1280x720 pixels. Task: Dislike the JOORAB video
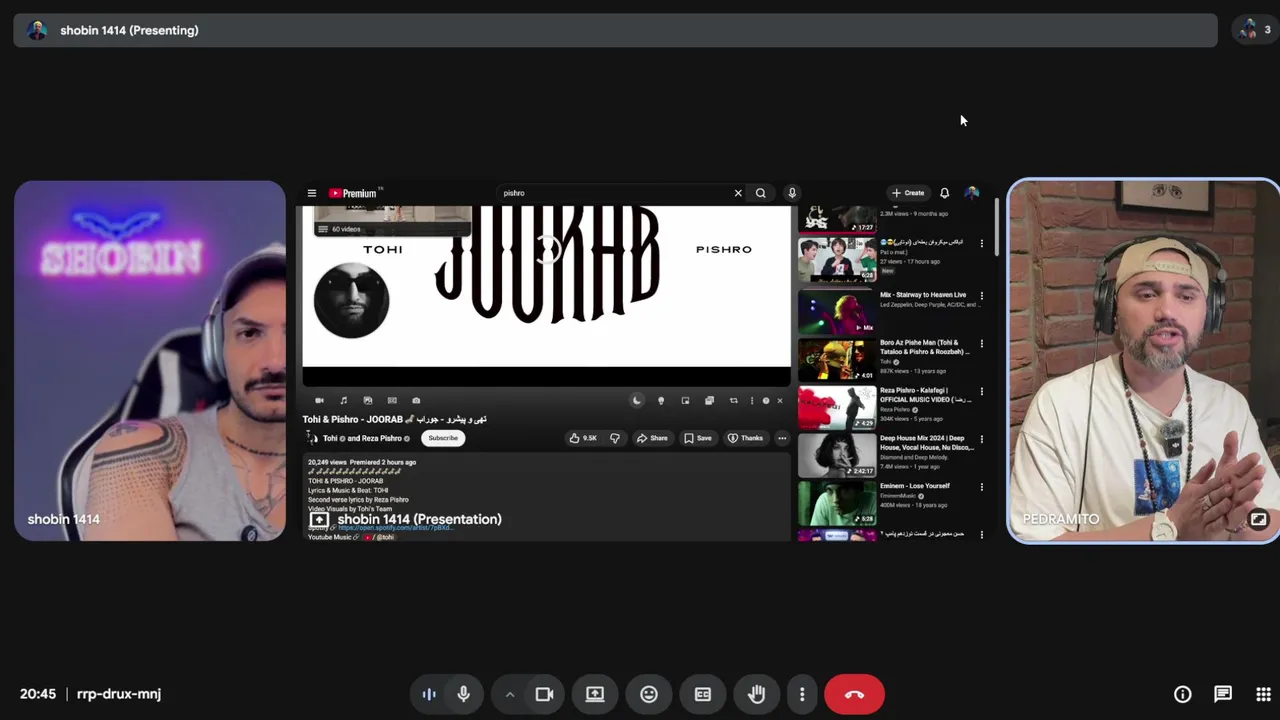614,438
